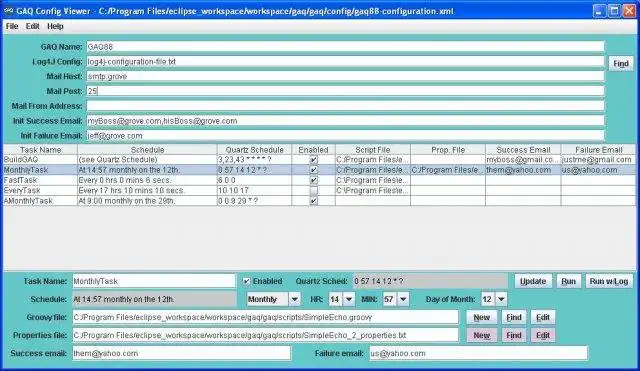Toggle Enabled checkbox for BuildGAQ row
The image size is (640, 371).
[x=313, y=160]
